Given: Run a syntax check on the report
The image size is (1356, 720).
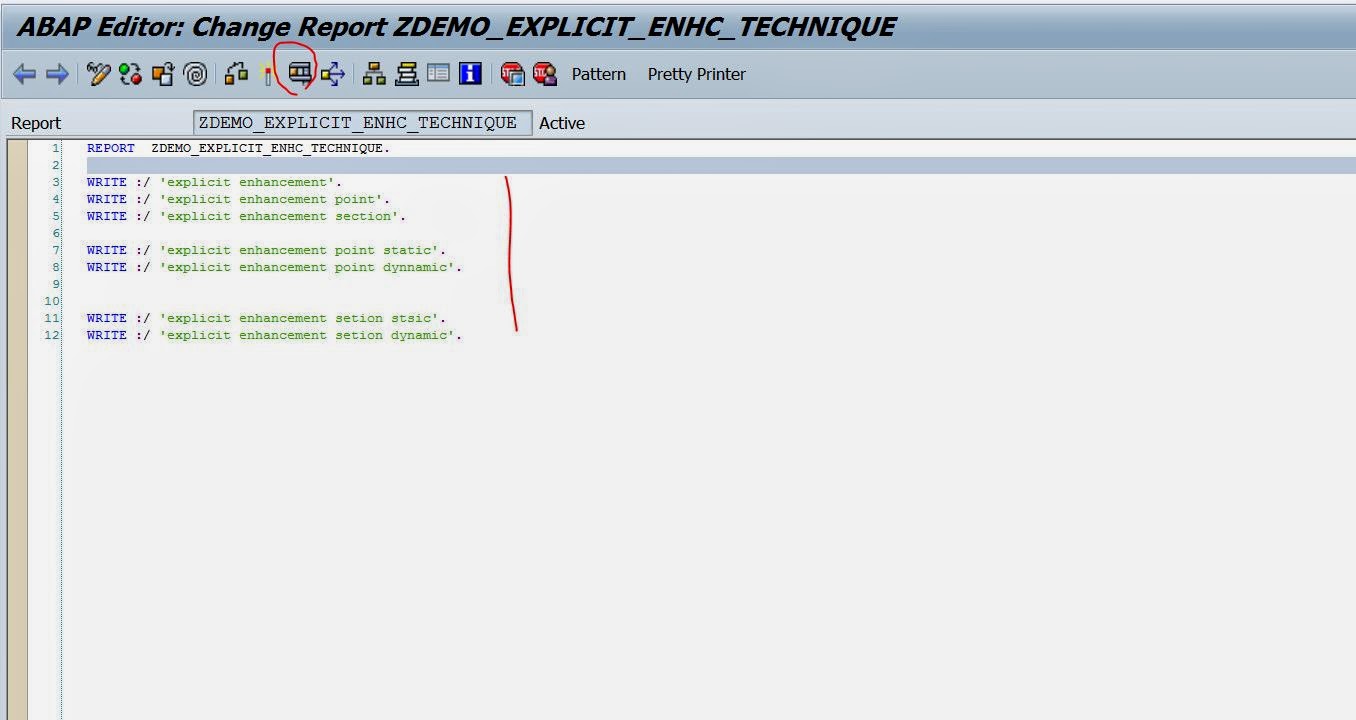Looking at the screenshot, I should pyautogui.click(x=129, y=74).
